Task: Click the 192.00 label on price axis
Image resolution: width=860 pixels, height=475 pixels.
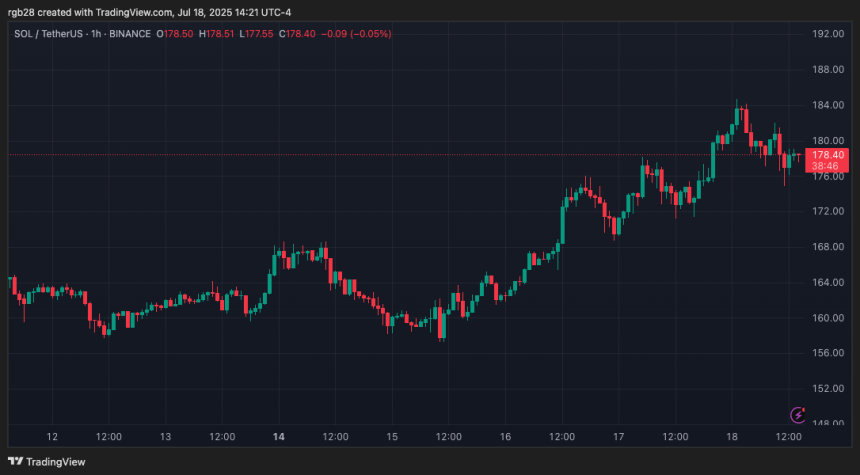Action: [x=829, y=34]
